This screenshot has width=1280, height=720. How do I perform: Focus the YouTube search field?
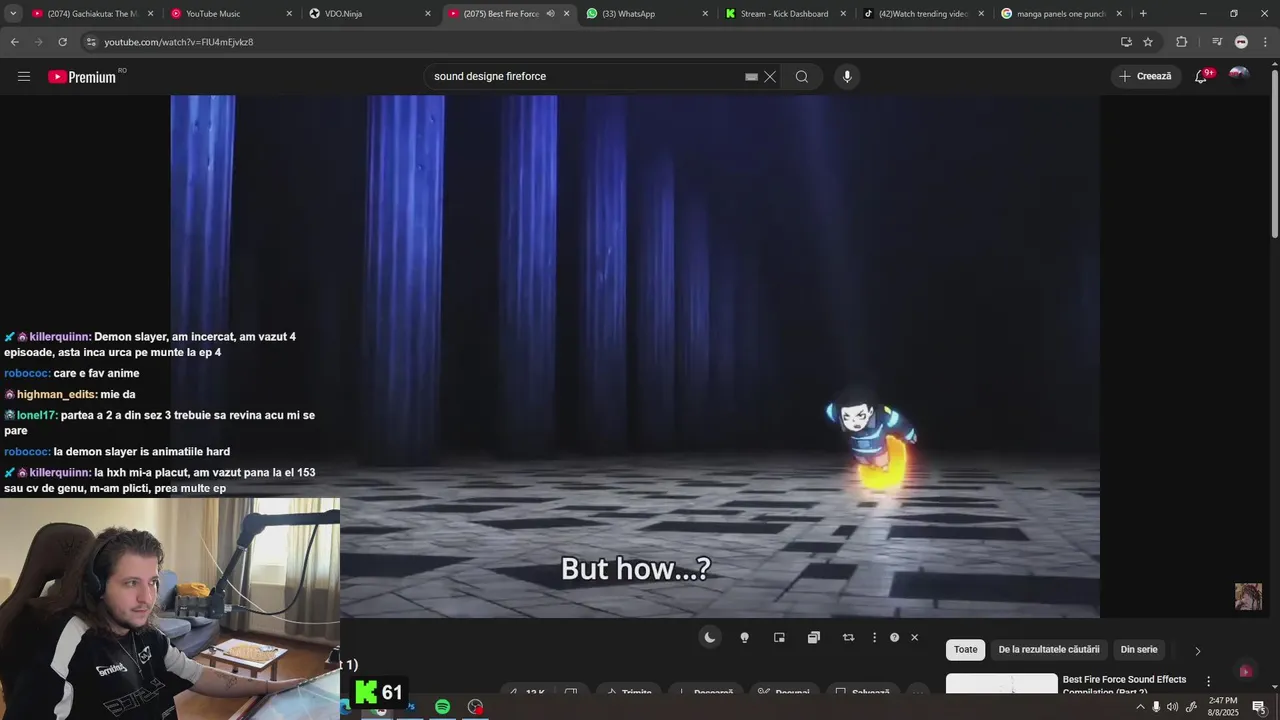click(585, 76)
